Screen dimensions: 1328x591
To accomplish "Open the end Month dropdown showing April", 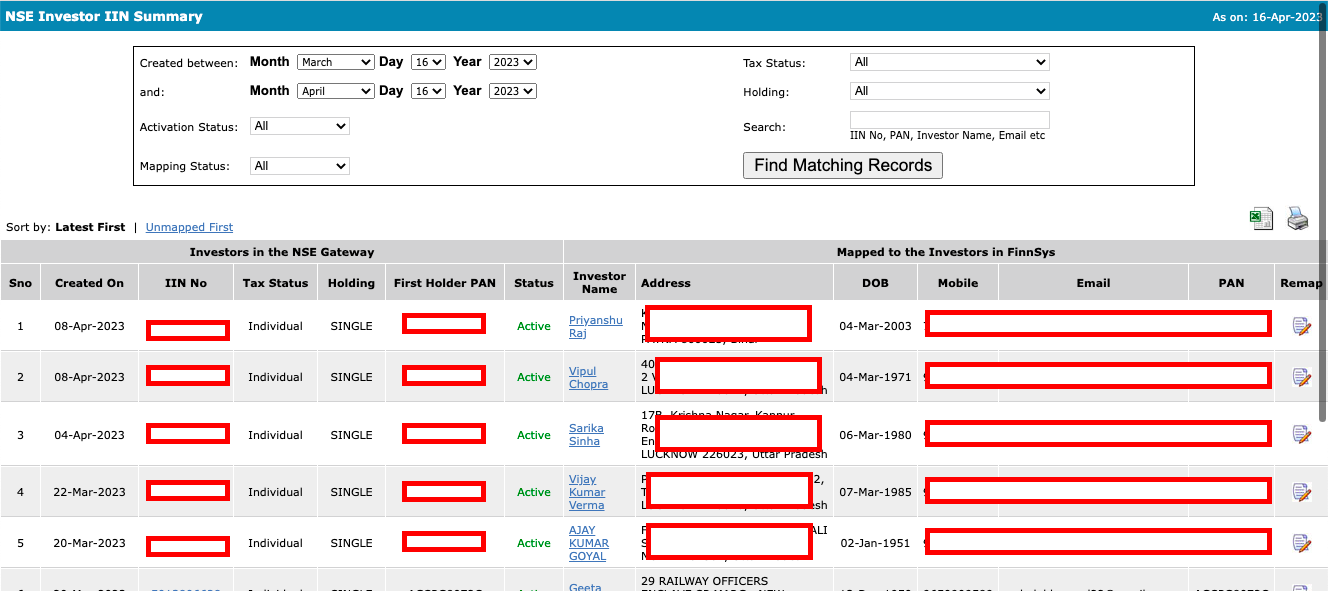I will 335,91.
